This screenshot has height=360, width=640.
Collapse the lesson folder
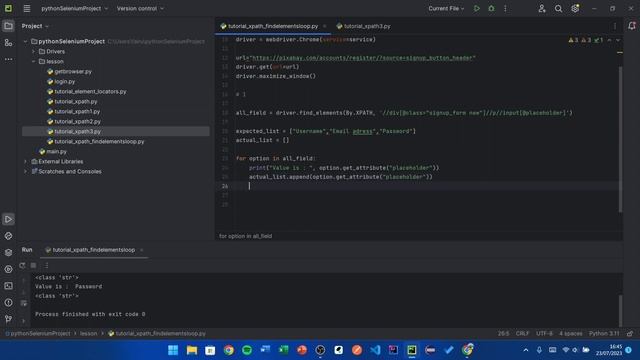33,61
